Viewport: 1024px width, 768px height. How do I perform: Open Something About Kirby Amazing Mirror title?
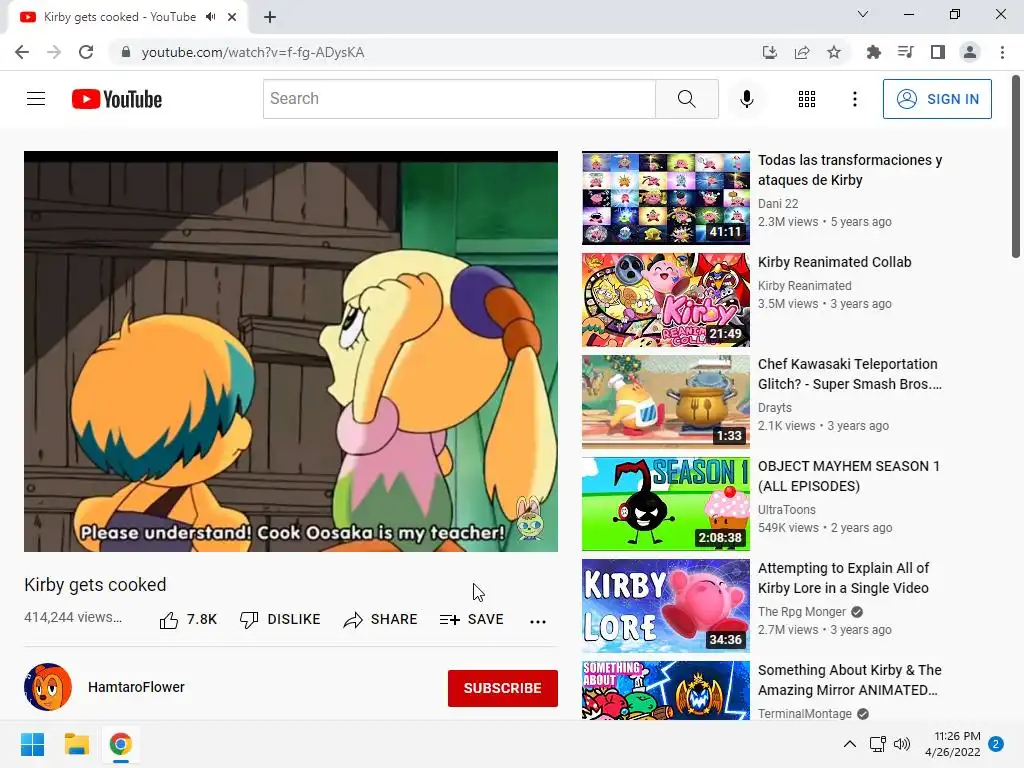[849, 680]
